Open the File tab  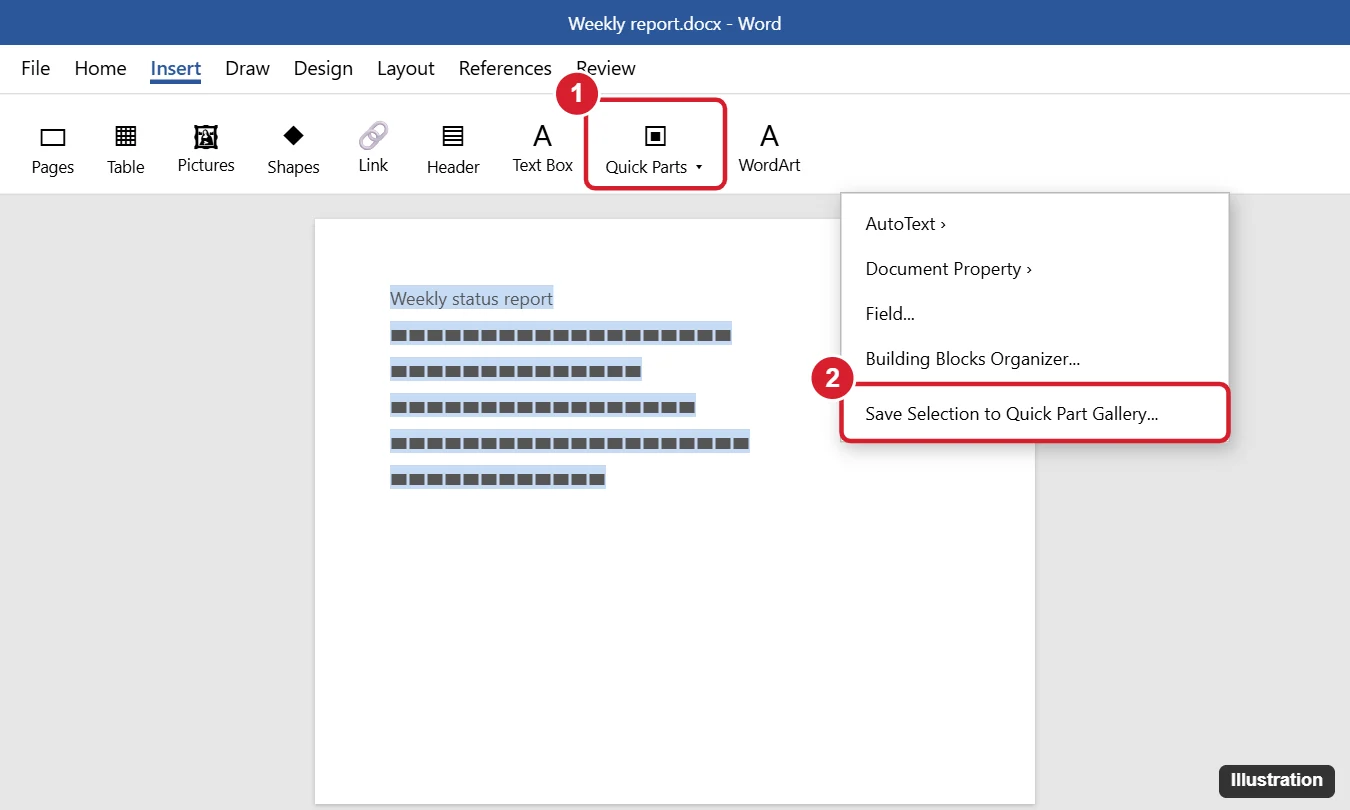[35, 68]
